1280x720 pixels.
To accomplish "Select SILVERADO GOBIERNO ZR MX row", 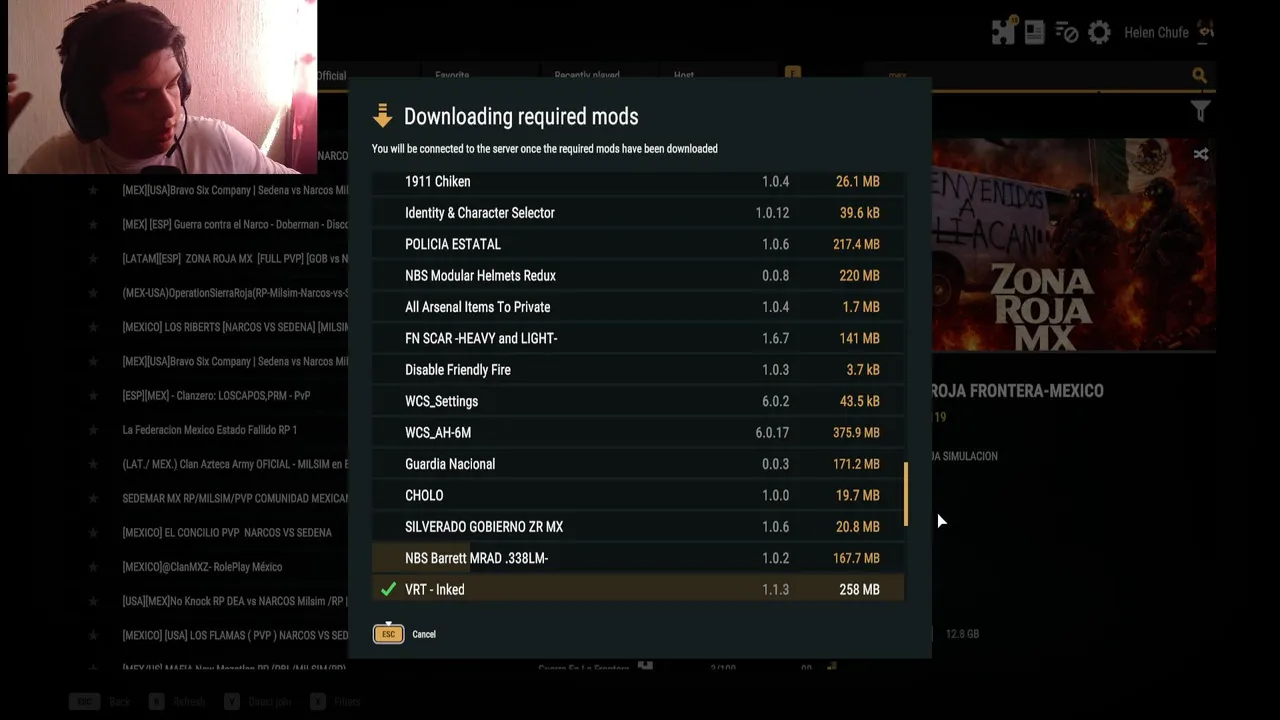I will click(x=638, y=527).
